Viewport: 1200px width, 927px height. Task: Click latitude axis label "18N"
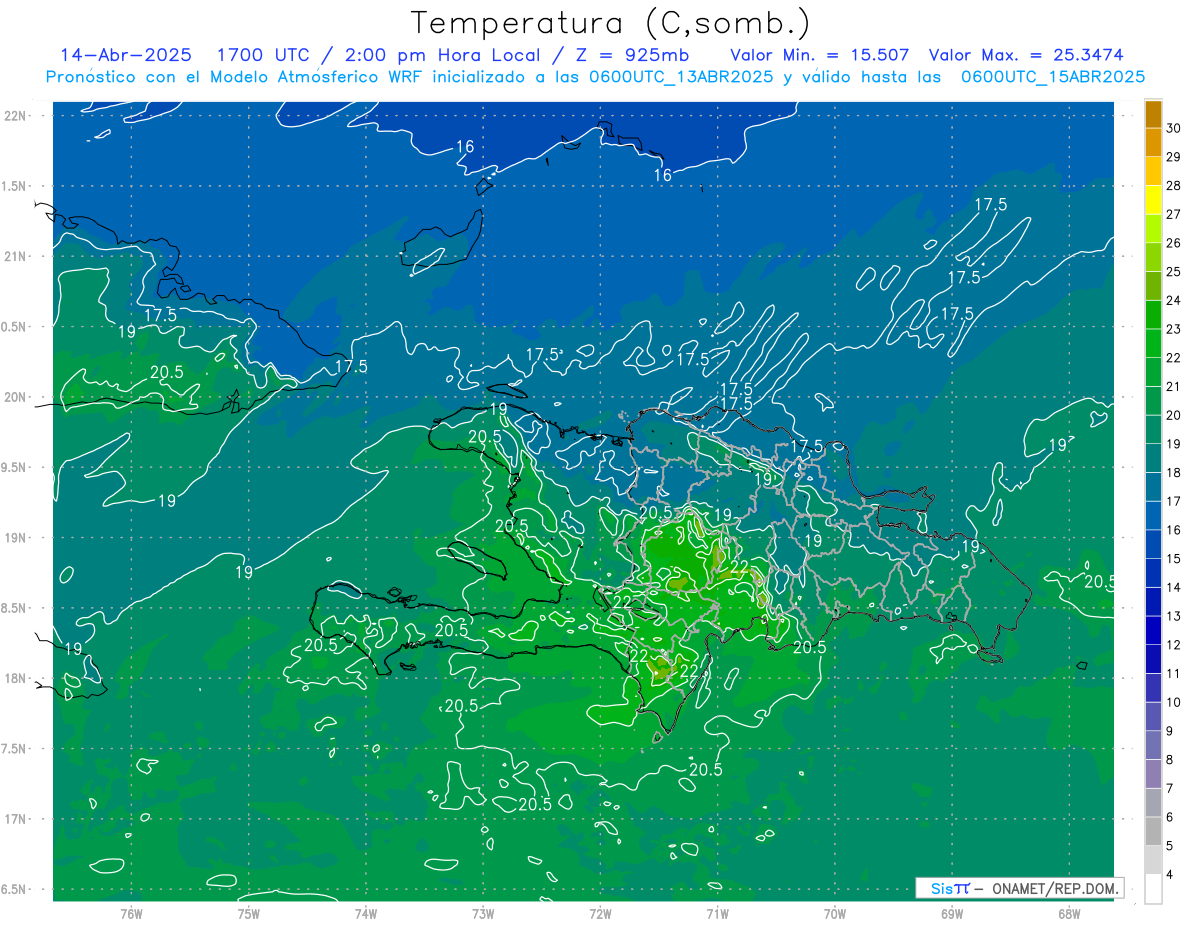coord(17,679)
